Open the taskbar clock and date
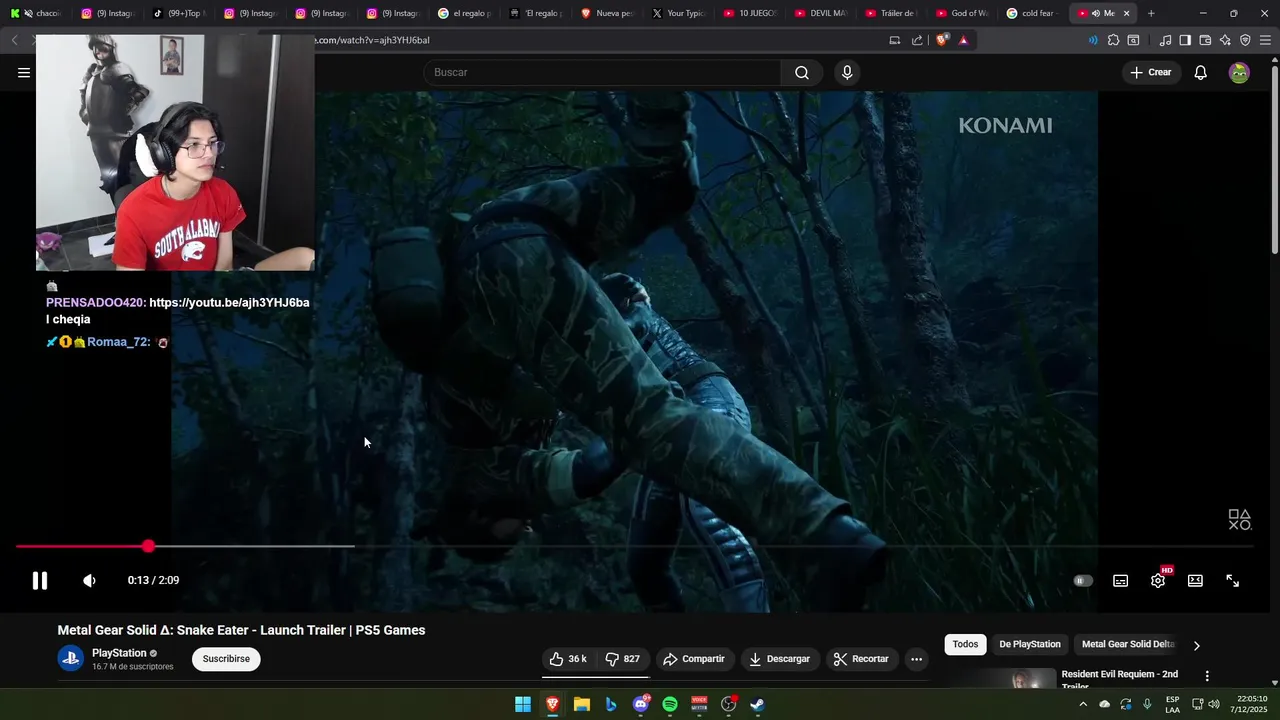This screenshot has height=720, width=1280. coord(1249,704)
